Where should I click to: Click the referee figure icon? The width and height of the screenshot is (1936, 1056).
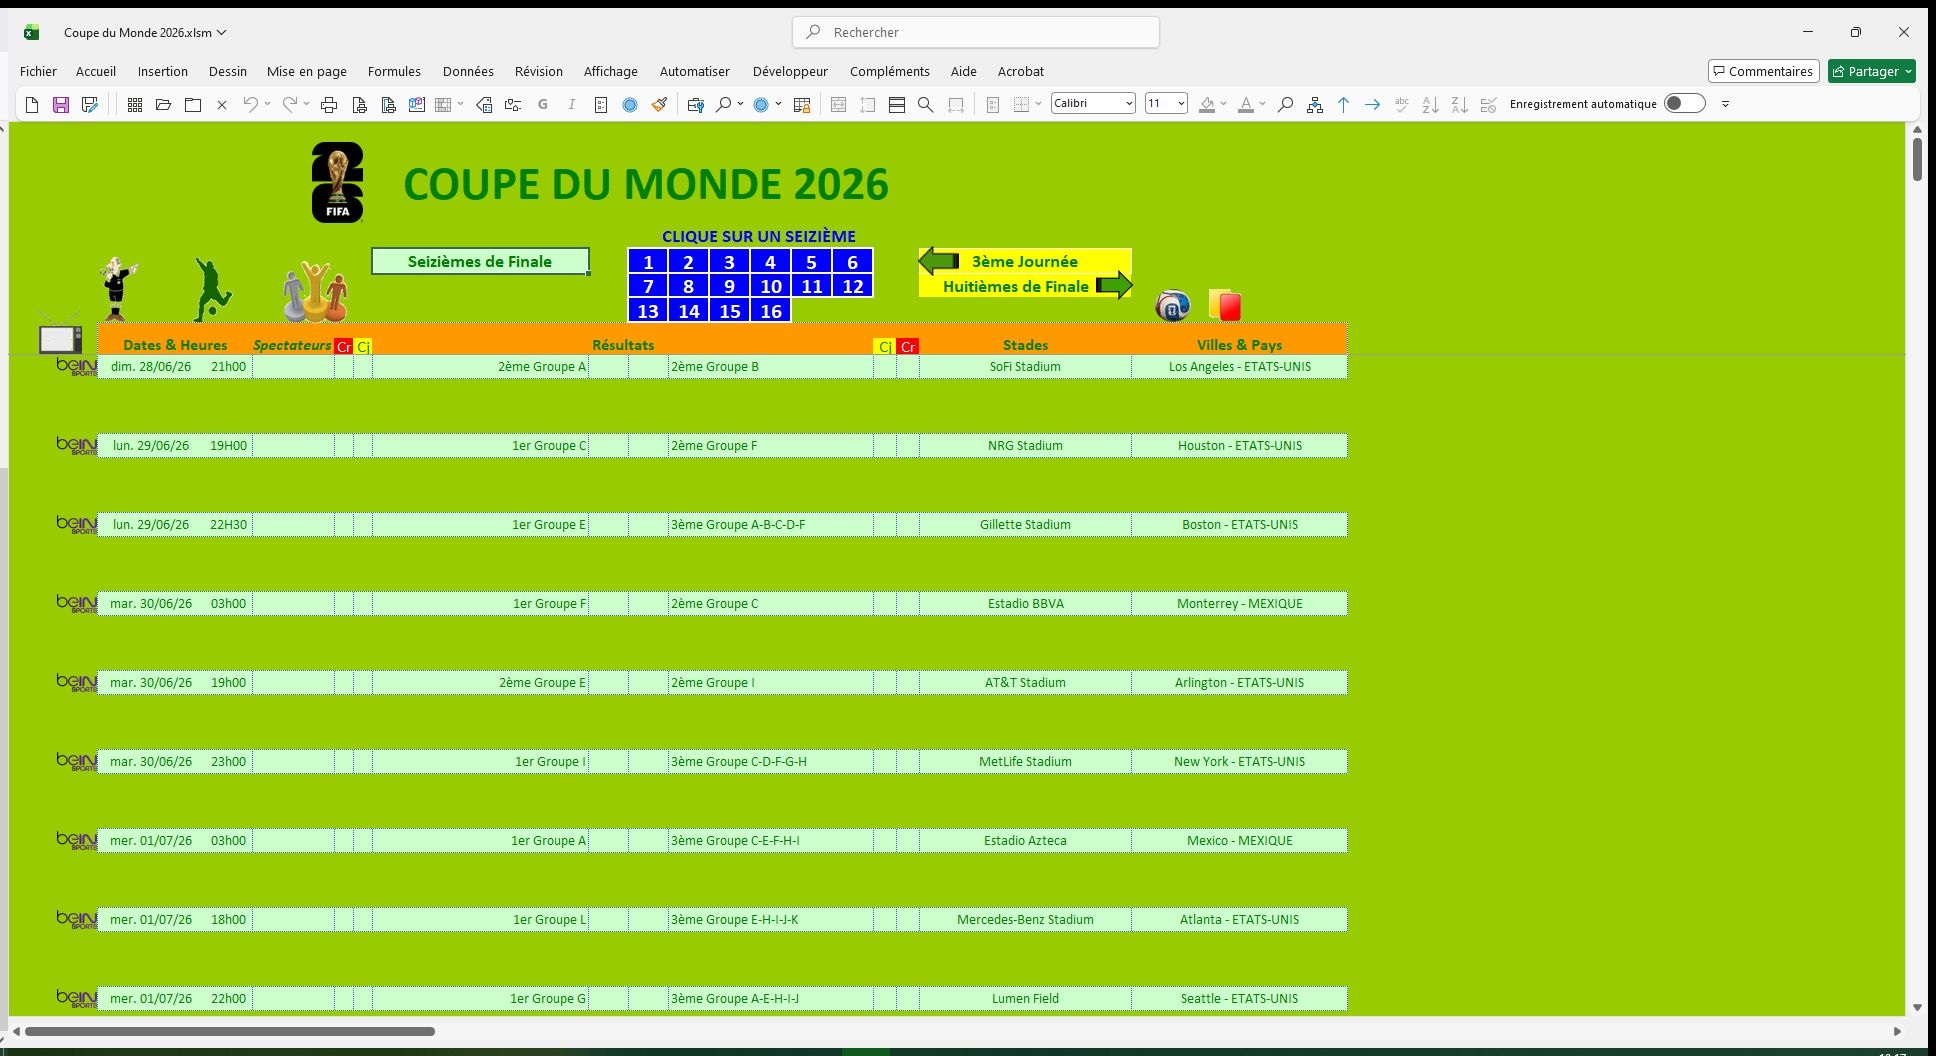[118, 288]
